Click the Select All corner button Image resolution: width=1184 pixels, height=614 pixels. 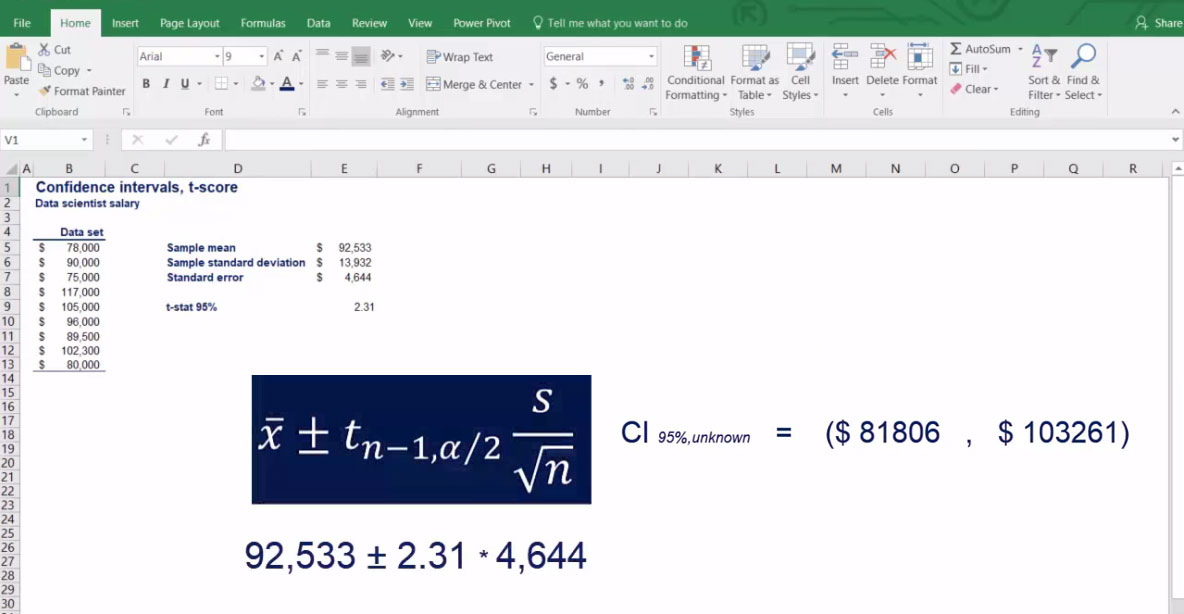tap(10, 169)
